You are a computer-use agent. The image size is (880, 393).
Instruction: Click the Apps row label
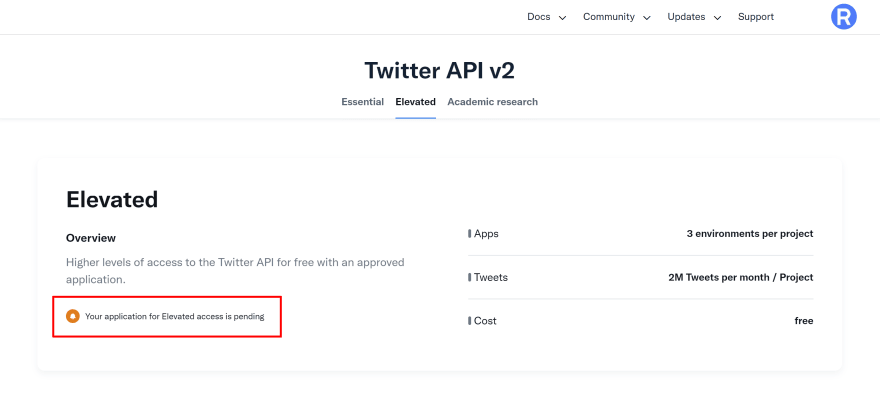(486, 234)
